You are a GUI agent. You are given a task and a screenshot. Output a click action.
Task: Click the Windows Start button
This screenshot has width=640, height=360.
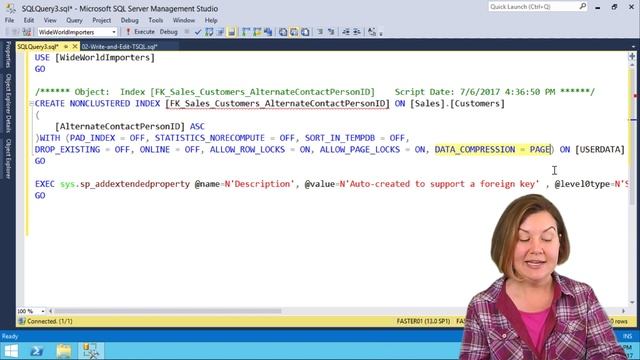11,351
